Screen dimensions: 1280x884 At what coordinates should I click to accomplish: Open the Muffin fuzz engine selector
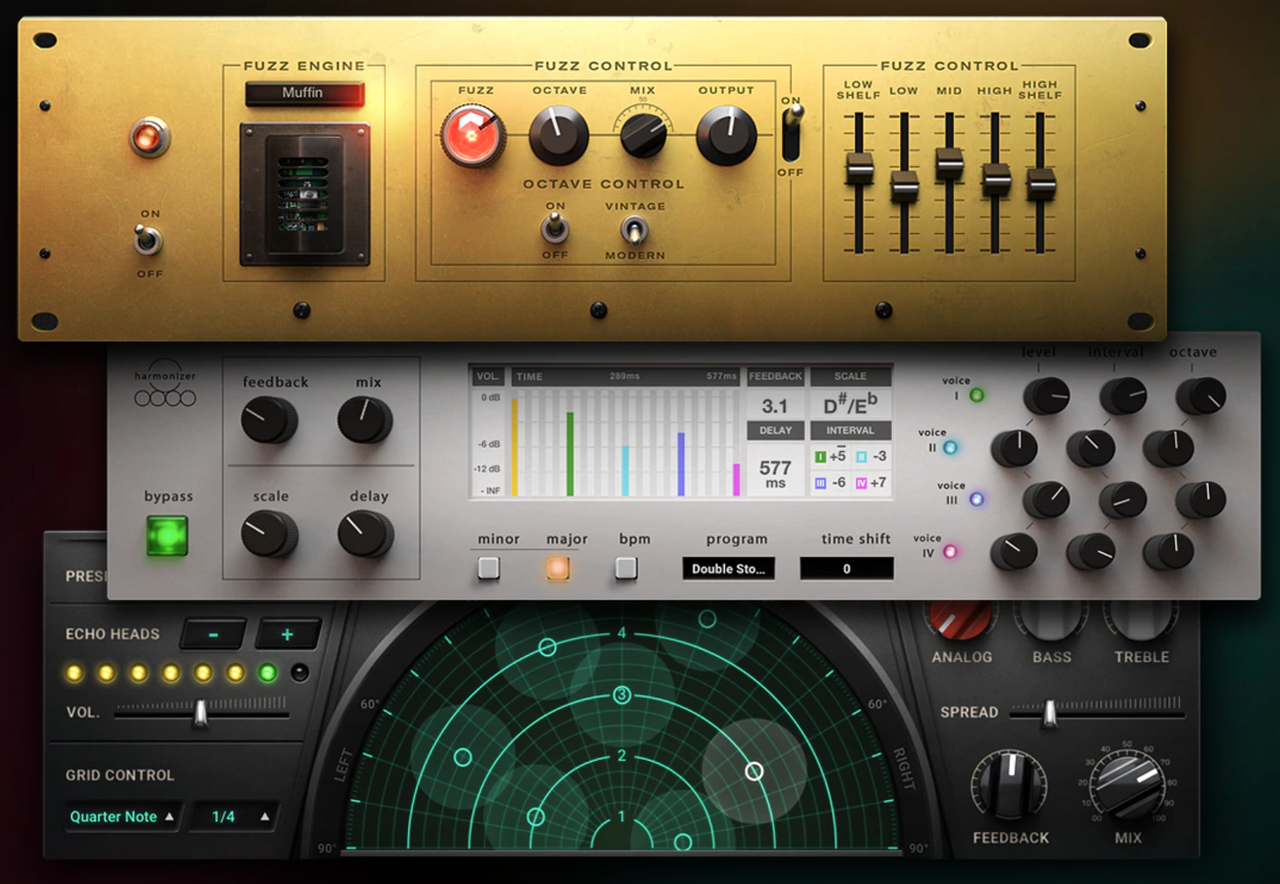coord(304,93)
